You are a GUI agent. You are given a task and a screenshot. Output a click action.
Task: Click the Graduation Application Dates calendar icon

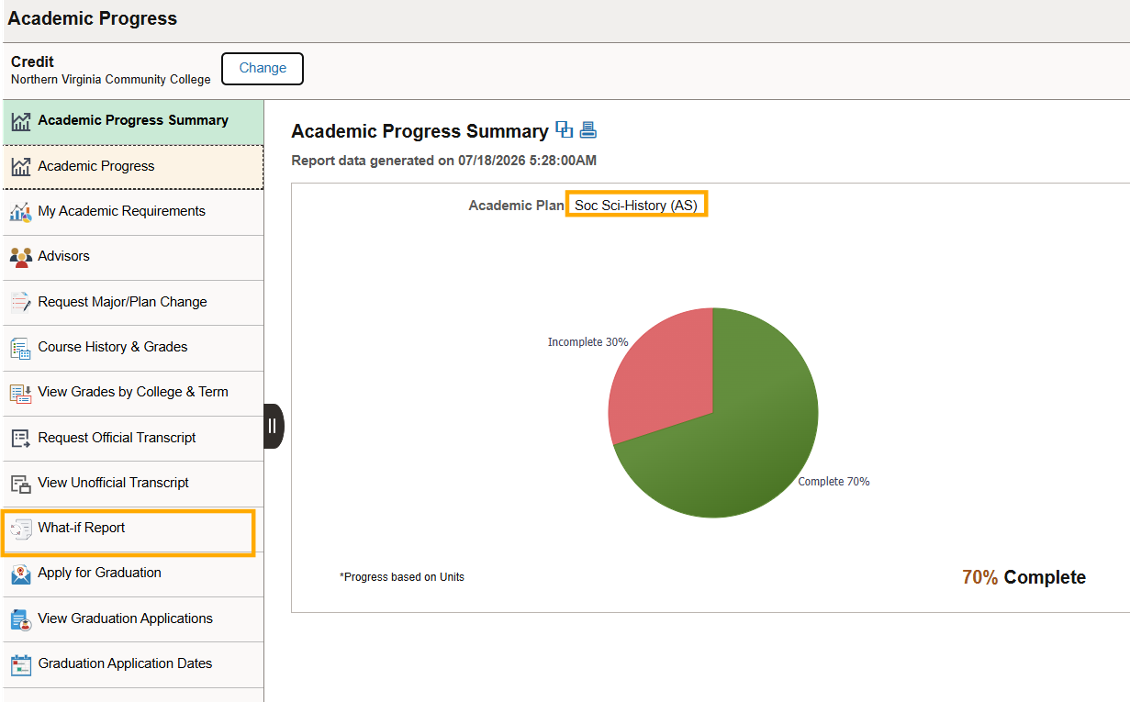[21, 665]
